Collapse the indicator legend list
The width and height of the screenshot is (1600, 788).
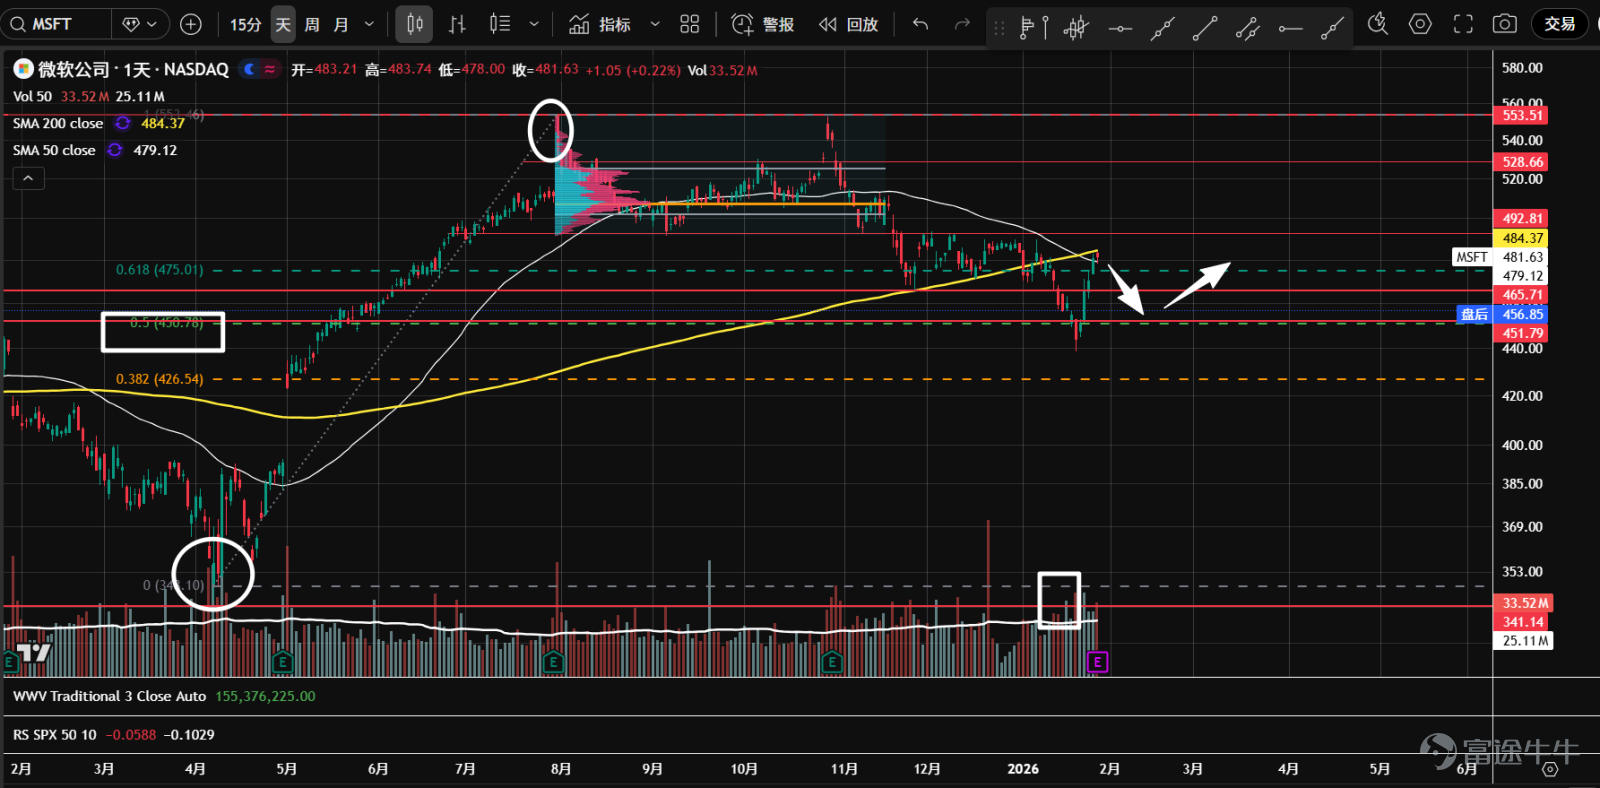[28, 178]
